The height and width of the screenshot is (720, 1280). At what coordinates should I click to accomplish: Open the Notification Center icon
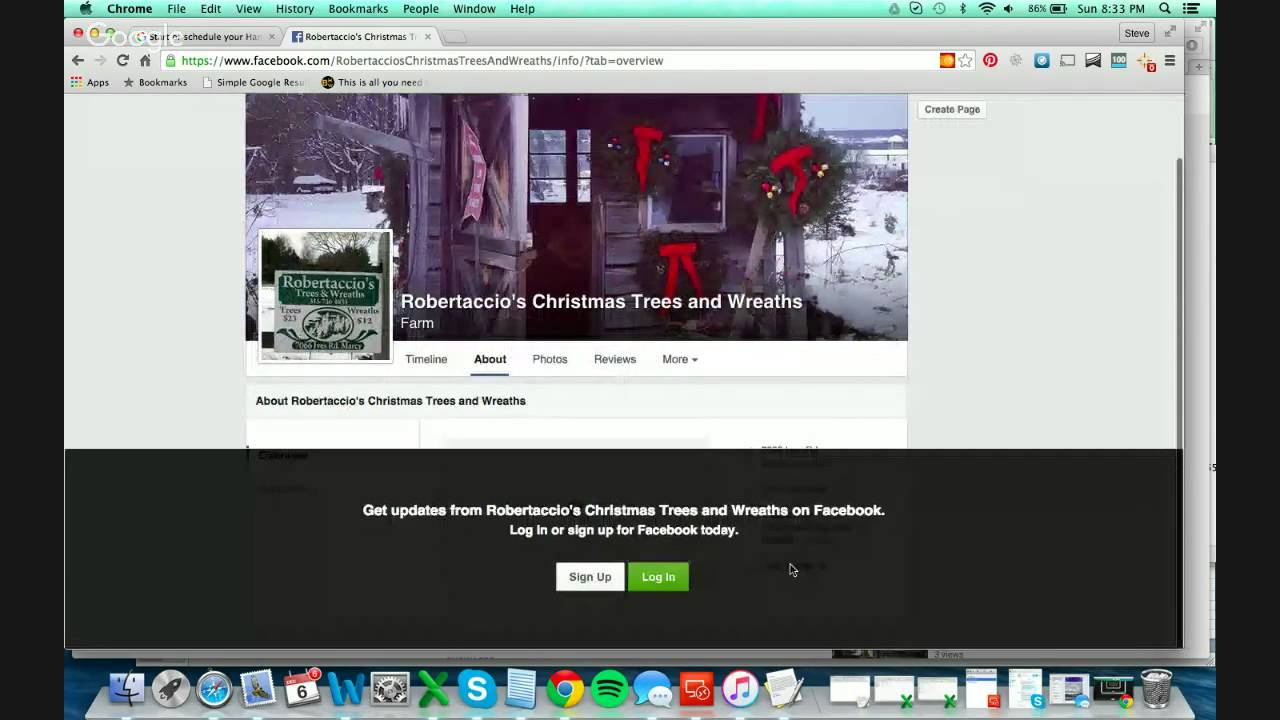[x=1191, y=8]
